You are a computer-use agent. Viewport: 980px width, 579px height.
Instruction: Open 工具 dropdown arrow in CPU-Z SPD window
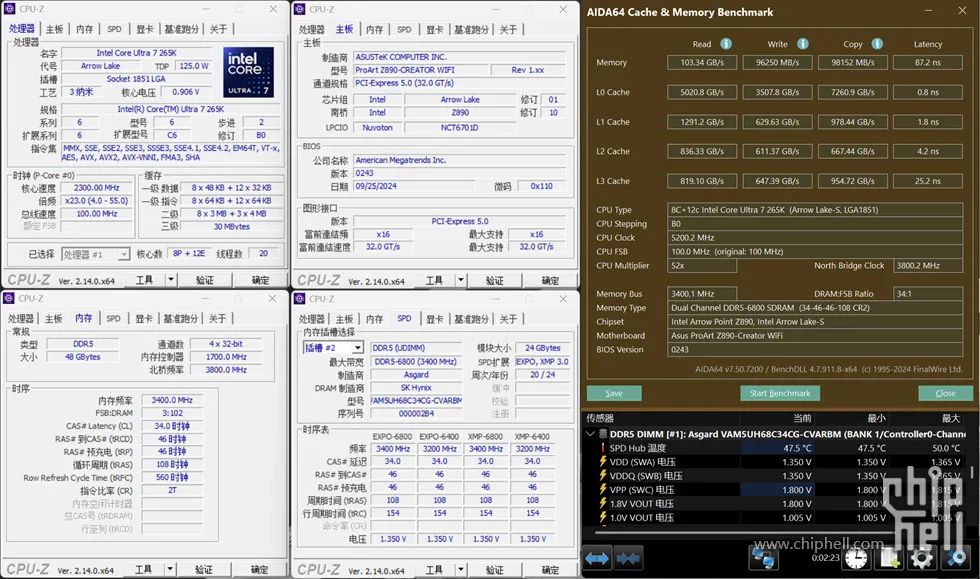pyautogui.click(x=461, y=570)
